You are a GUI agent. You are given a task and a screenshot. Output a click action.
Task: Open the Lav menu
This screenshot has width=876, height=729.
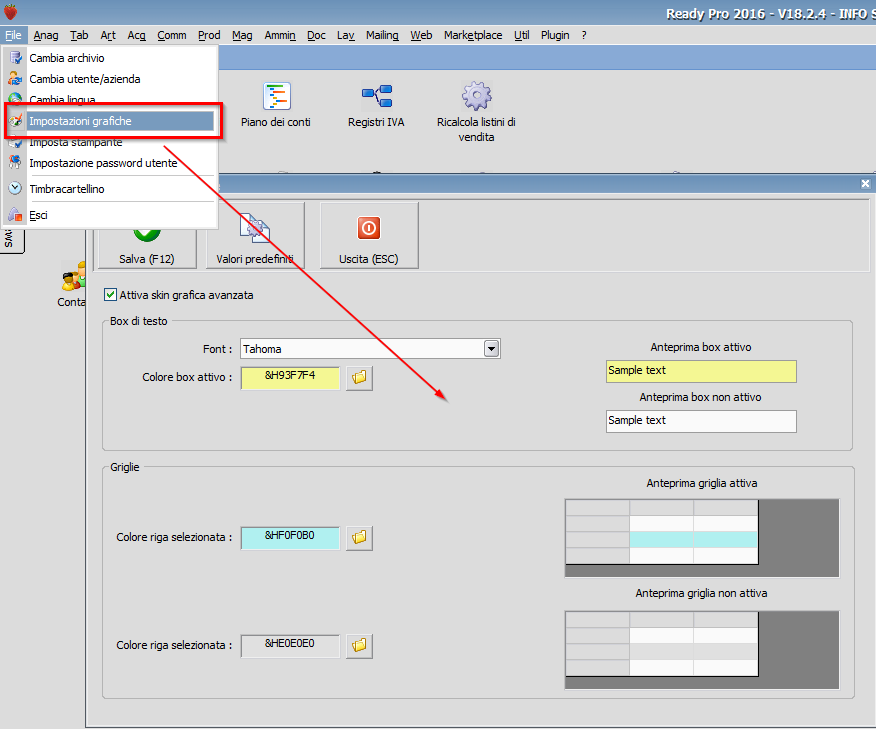click(x=346, y=35)
